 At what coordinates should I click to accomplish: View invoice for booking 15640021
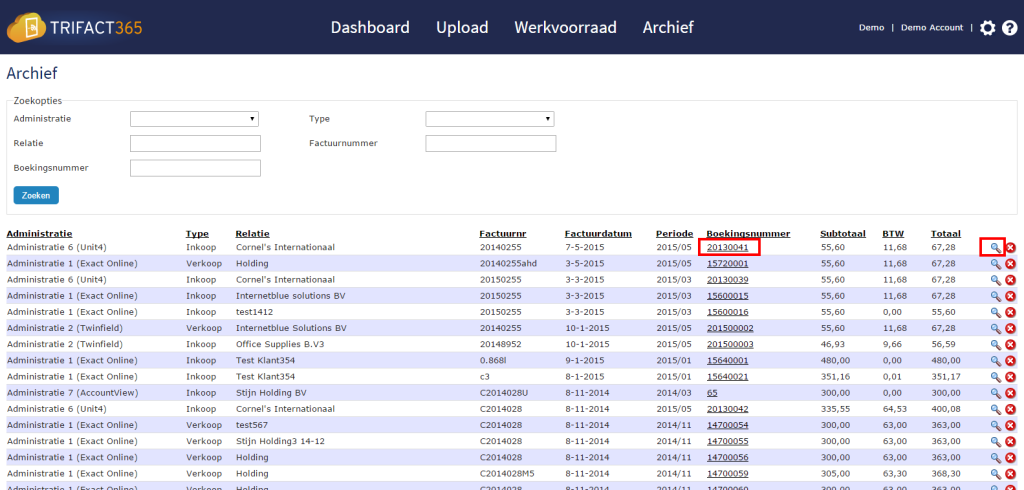click(x=995, y=376)
